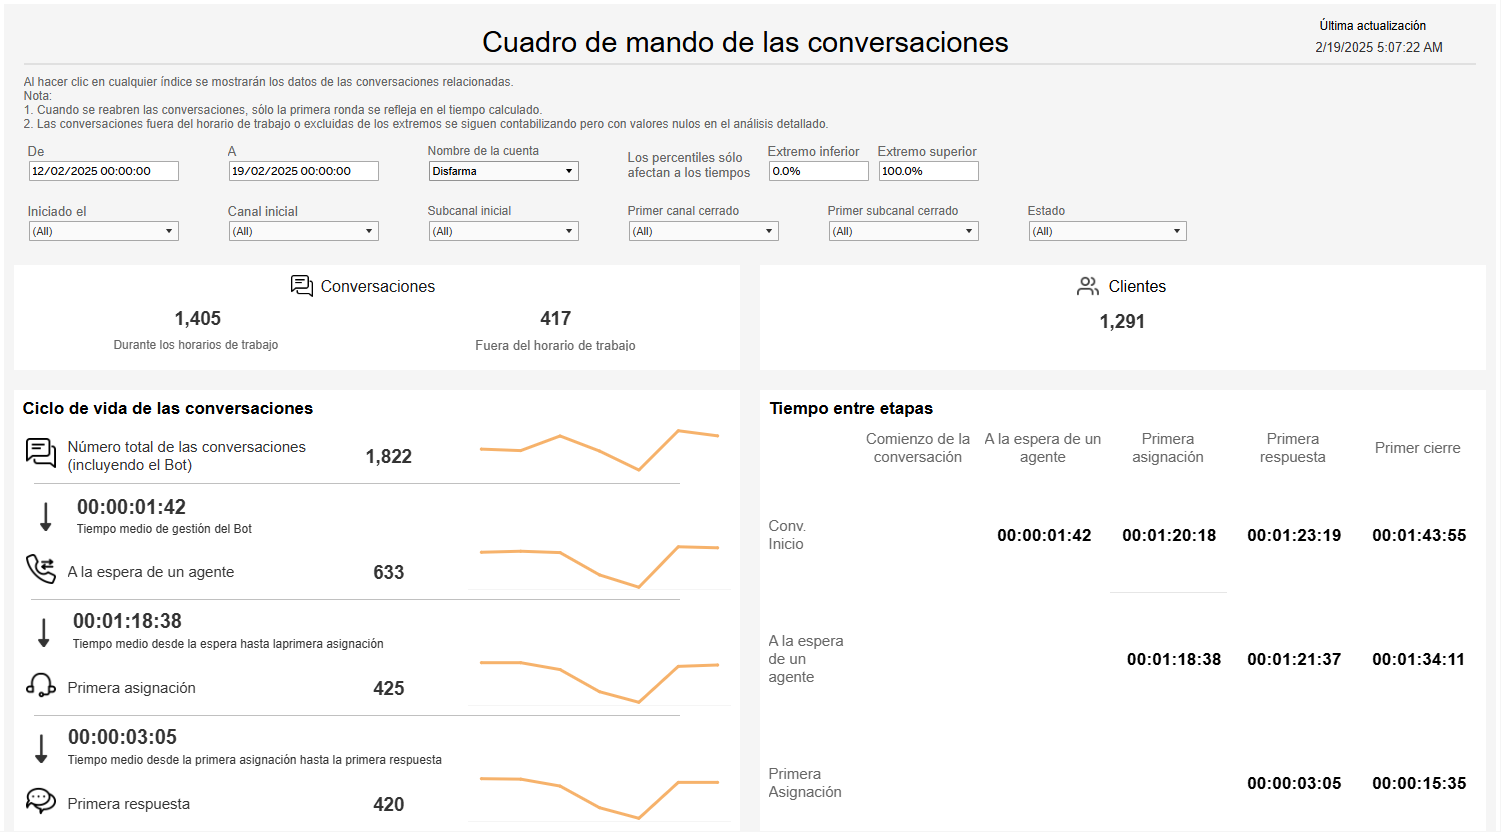Click the phone icon for waiting agent
This screenshot has height=832, width=1501.
pyautogui.click(x=41, y=569)
